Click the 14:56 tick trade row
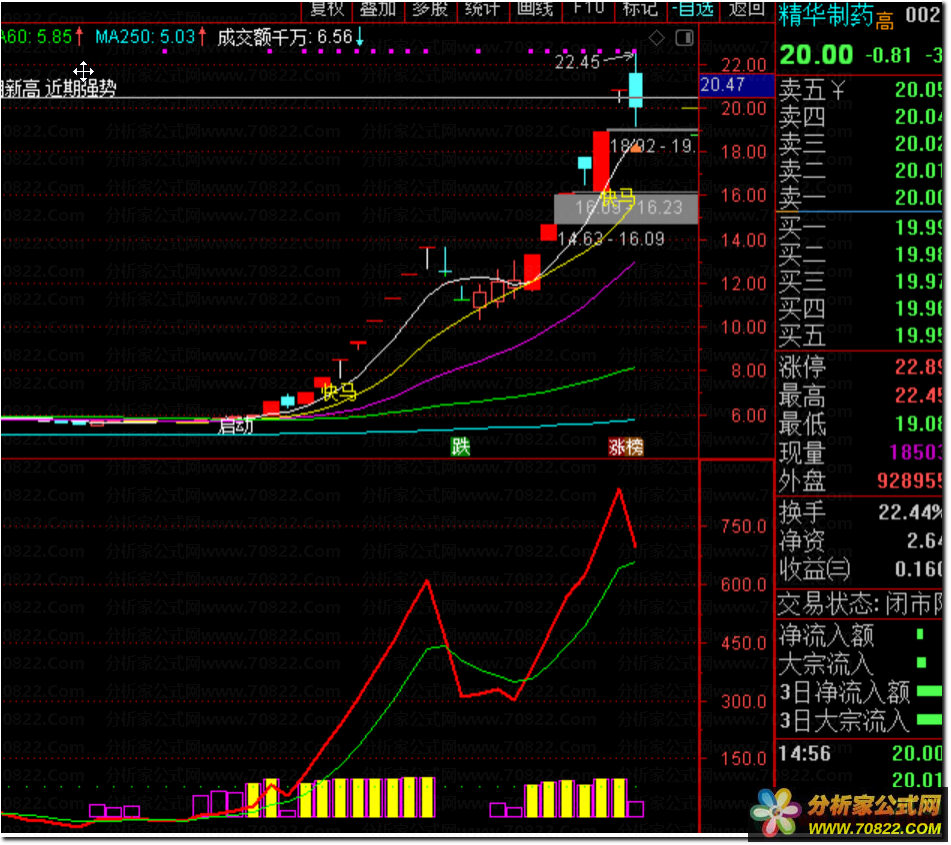951x845 pixels. (861, 753)
